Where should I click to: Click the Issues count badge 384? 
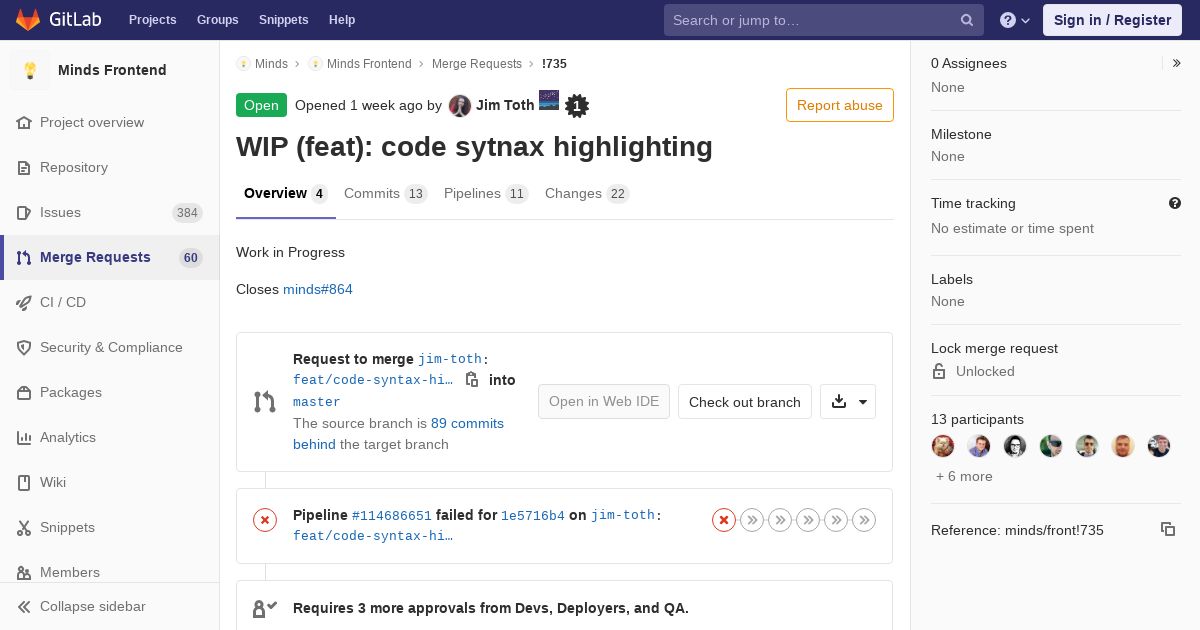coord(187,212)
